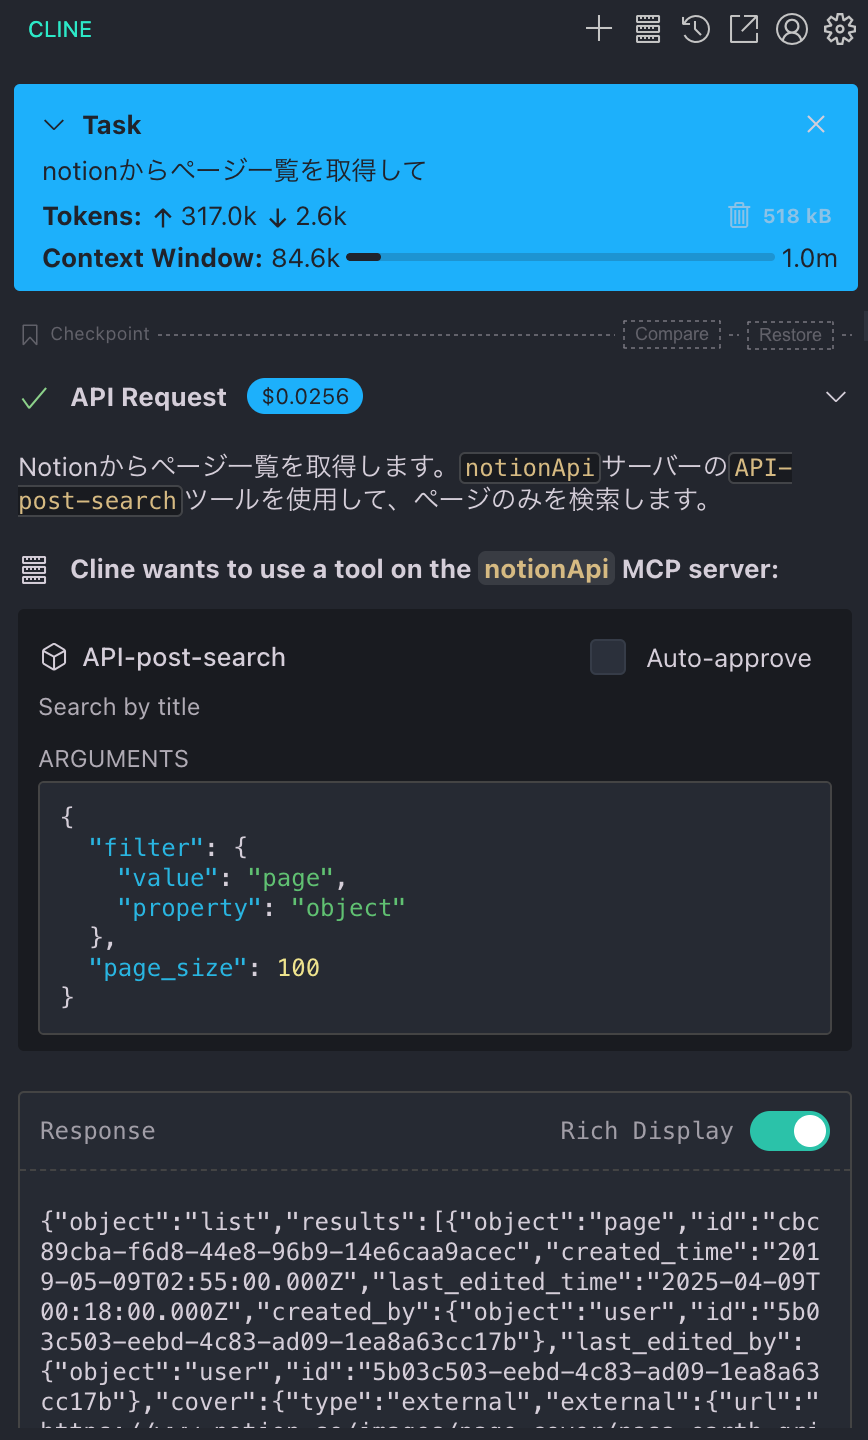The width and height of the screenshot is (868, 1440).
Task: Click the API Request green checkmark
Action: [x=34, y=398]
